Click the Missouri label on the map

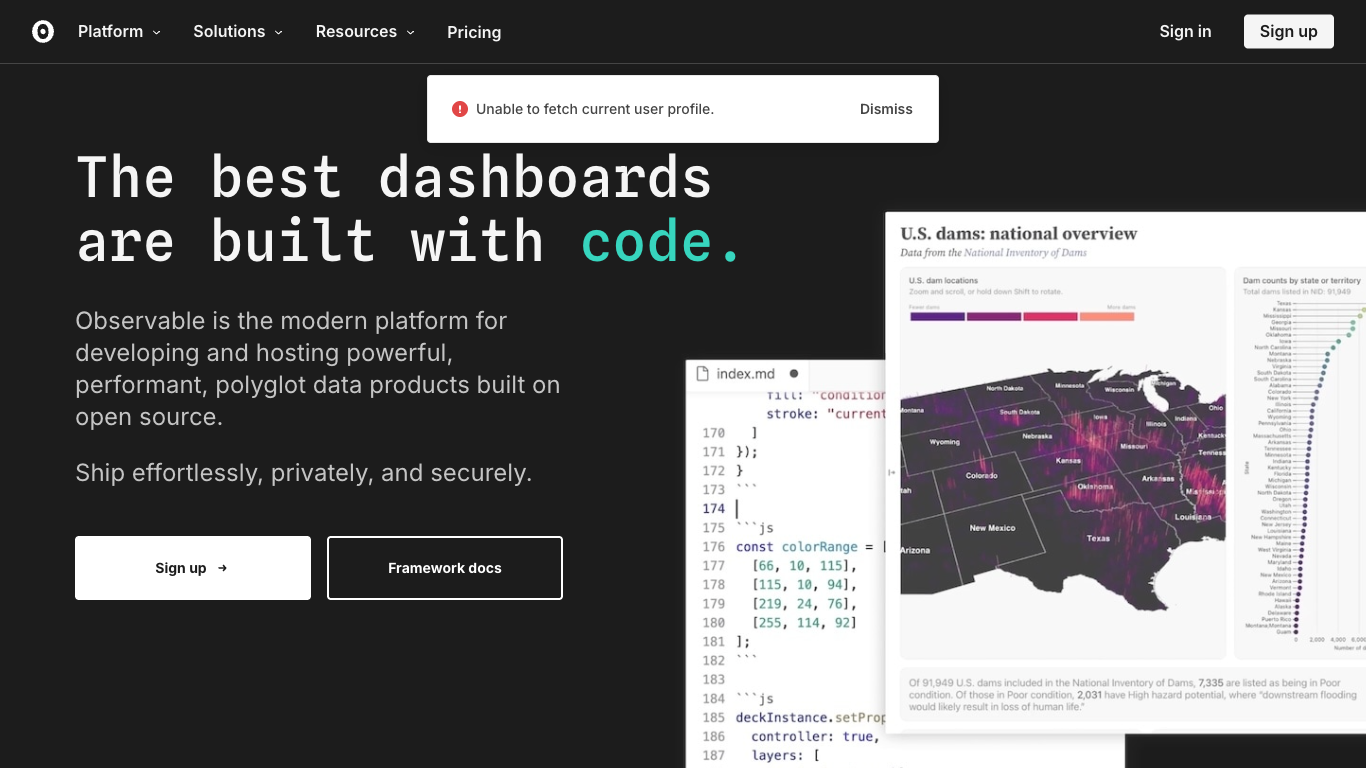1133,446
